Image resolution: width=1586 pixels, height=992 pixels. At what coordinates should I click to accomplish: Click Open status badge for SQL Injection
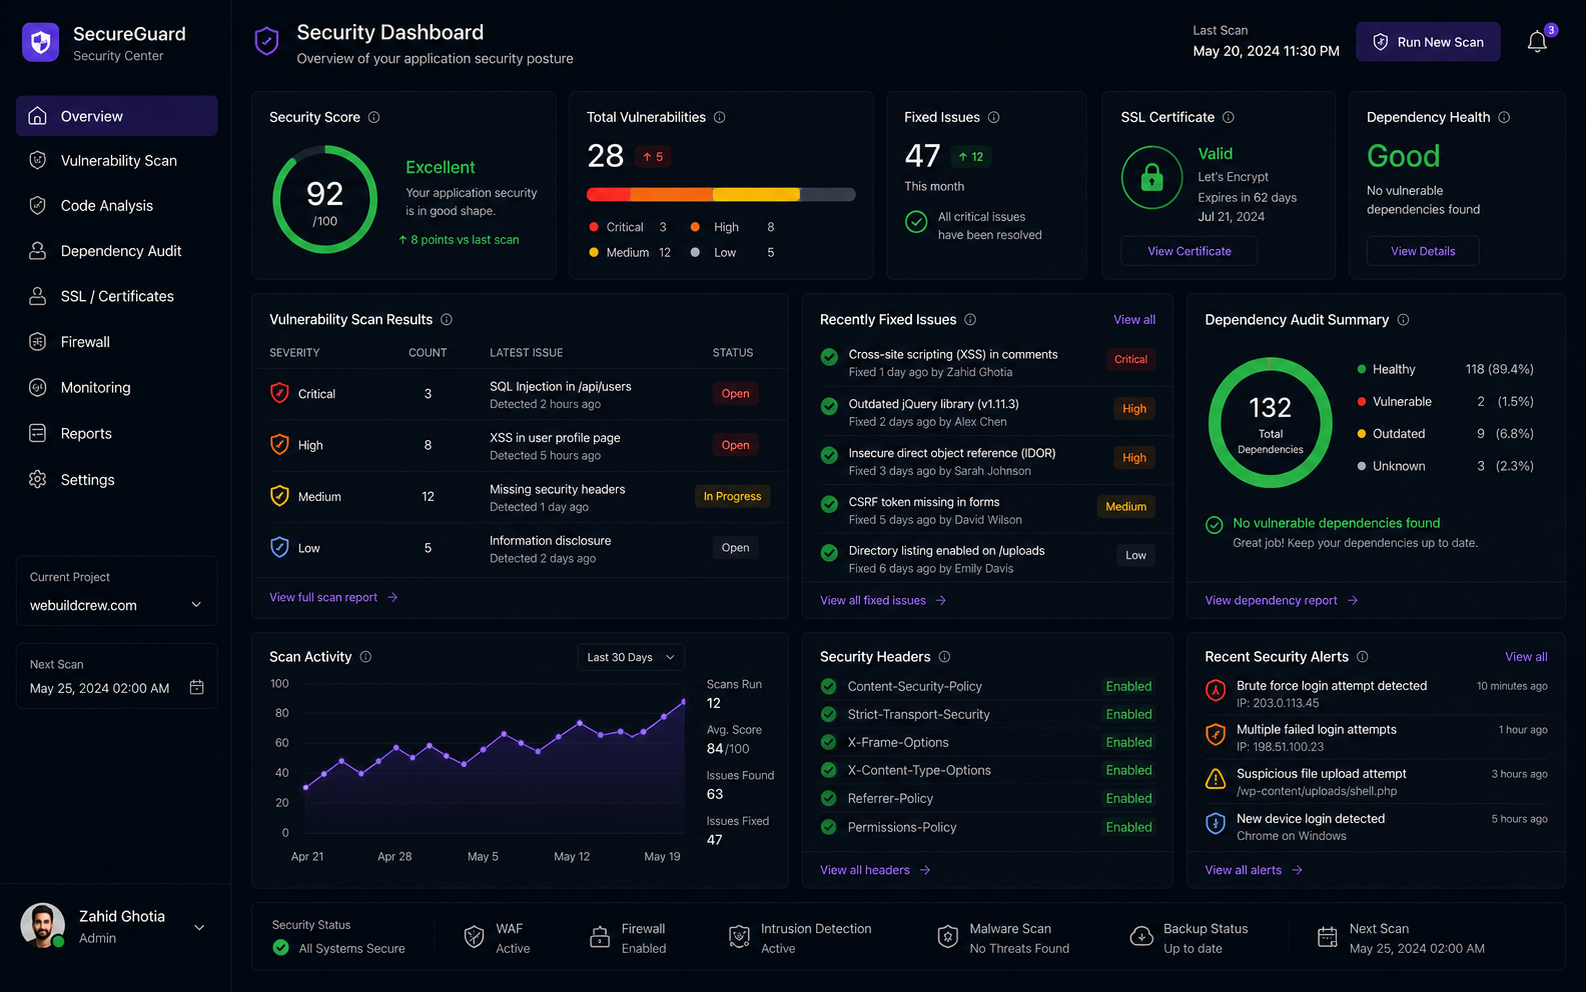pos(735,393)
